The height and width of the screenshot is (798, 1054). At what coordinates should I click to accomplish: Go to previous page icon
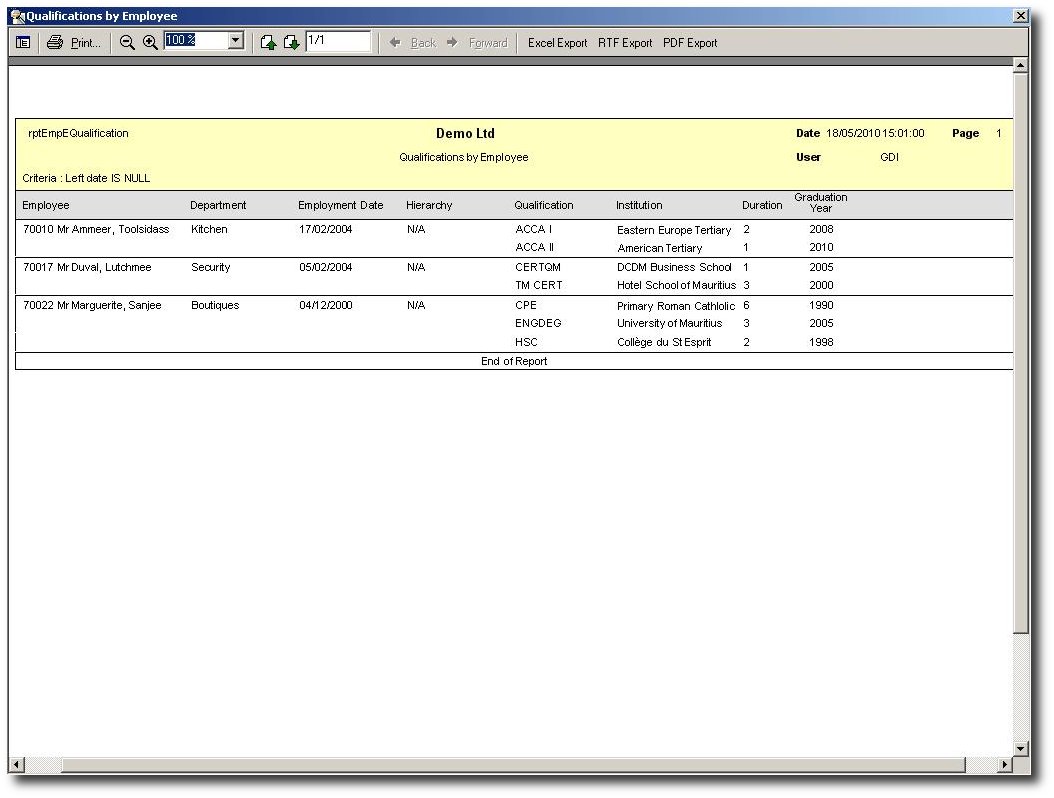(x=268, y=42)
